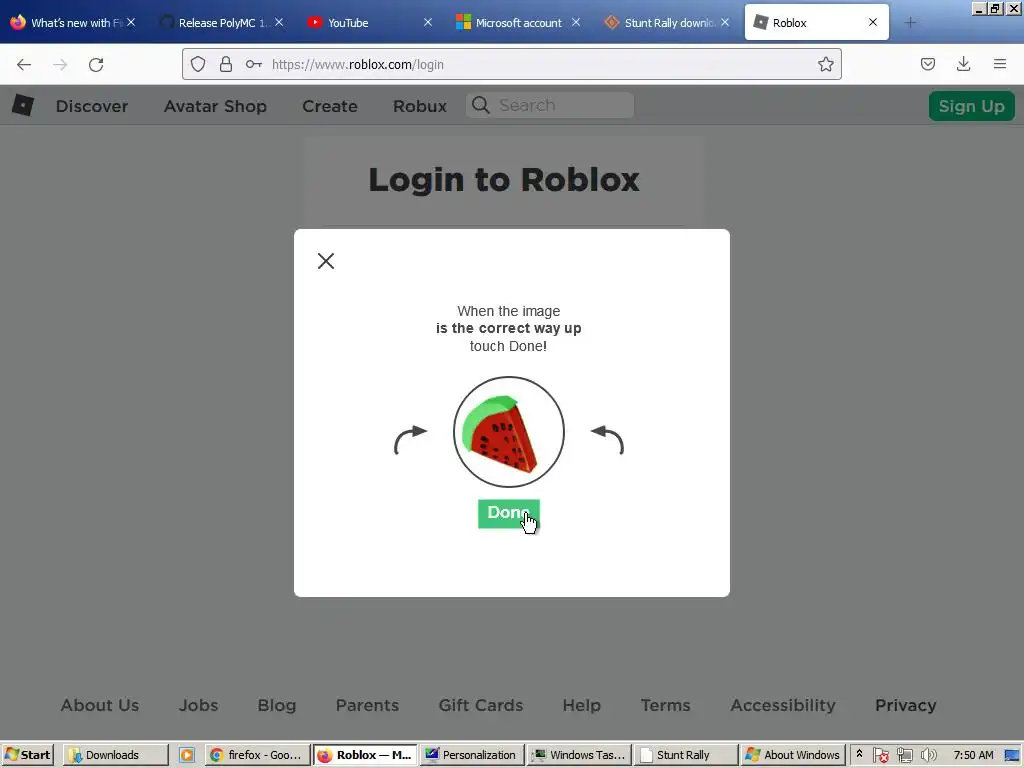
Task: Click the saved password key icon
Action: 253,64
